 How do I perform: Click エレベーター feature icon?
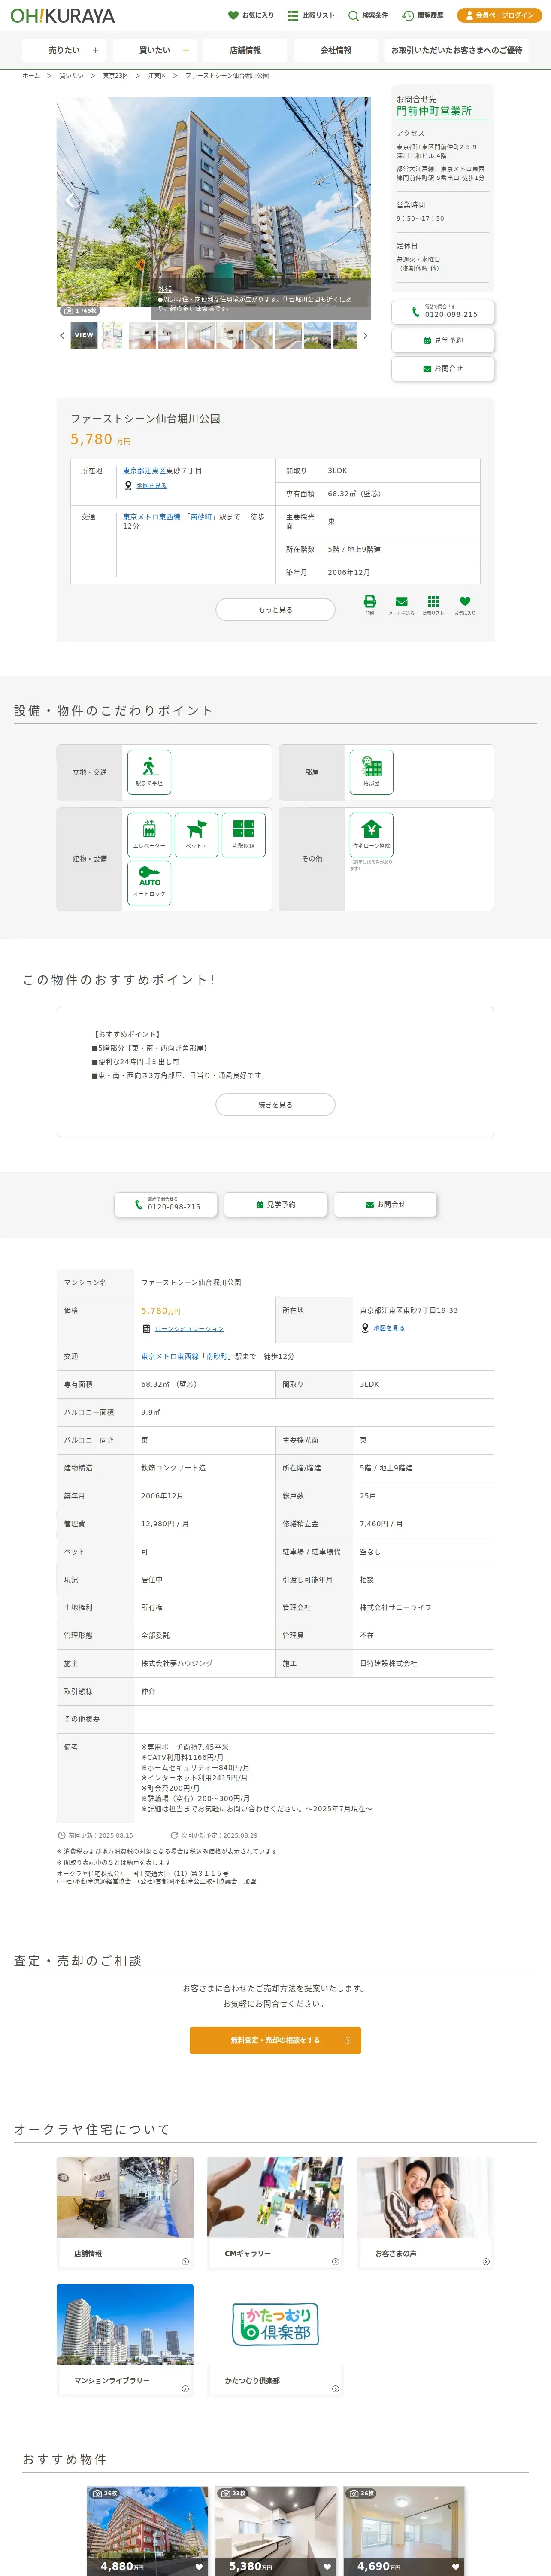pyautogui.click(x=149, y=835)
